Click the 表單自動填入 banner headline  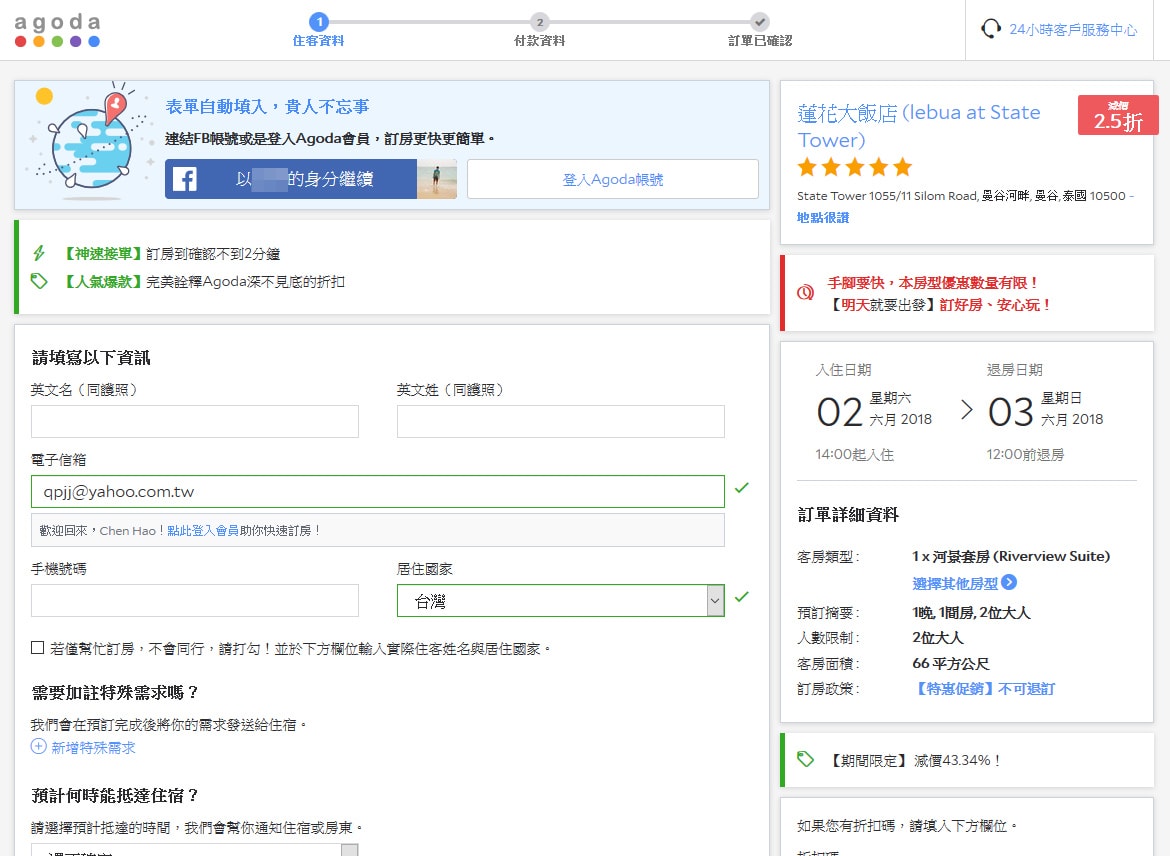click(267, 107)
